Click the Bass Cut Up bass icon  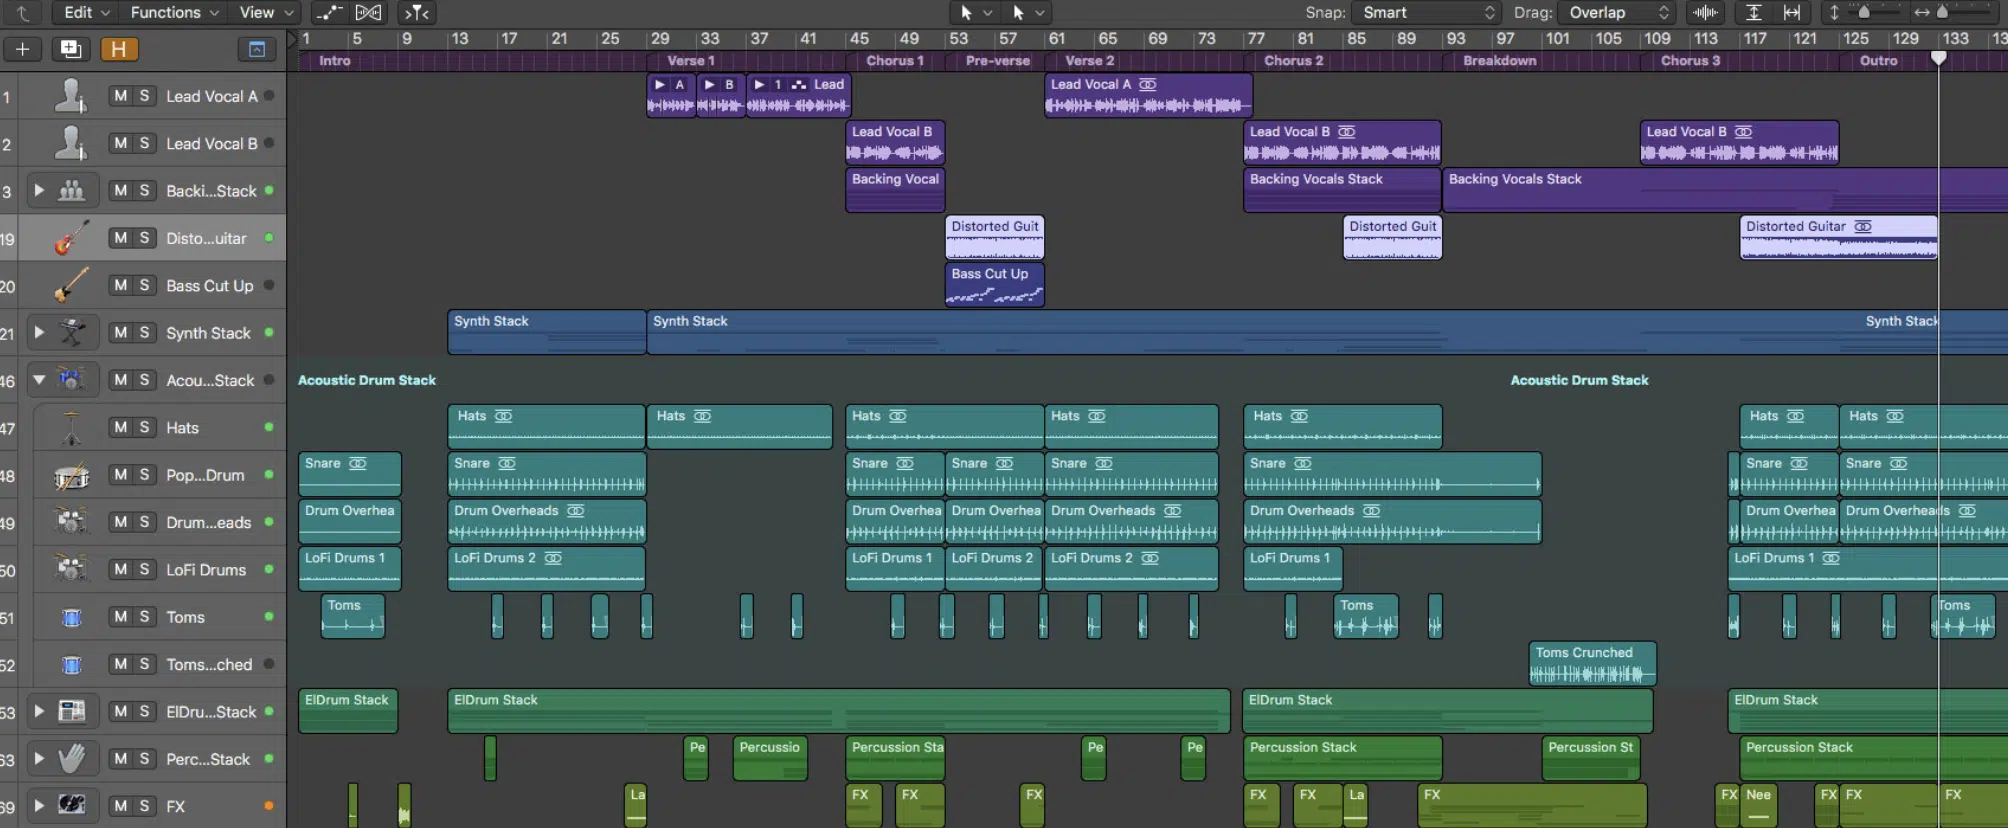(71, 285)
